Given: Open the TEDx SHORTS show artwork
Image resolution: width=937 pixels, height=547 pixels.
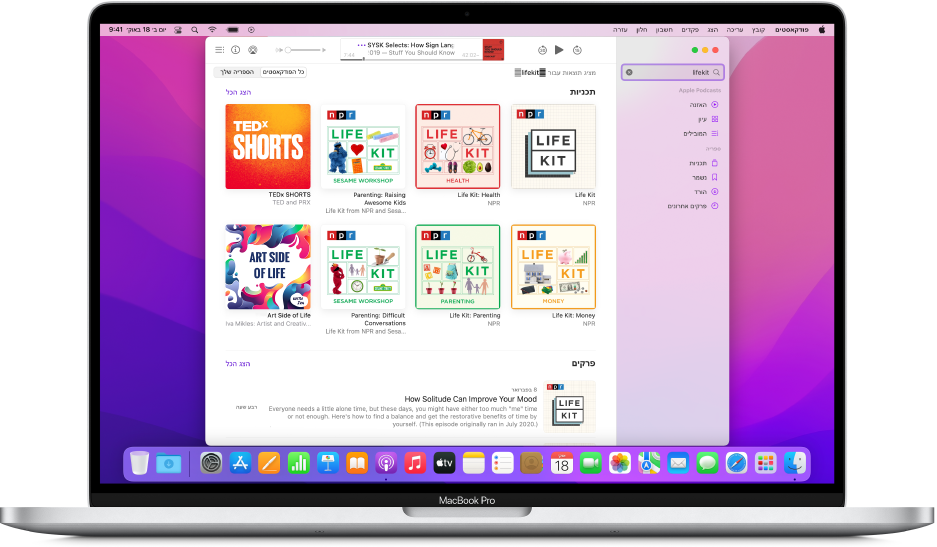Looking at the screenshot, I should pyautogui.click(x=268, y=146).
